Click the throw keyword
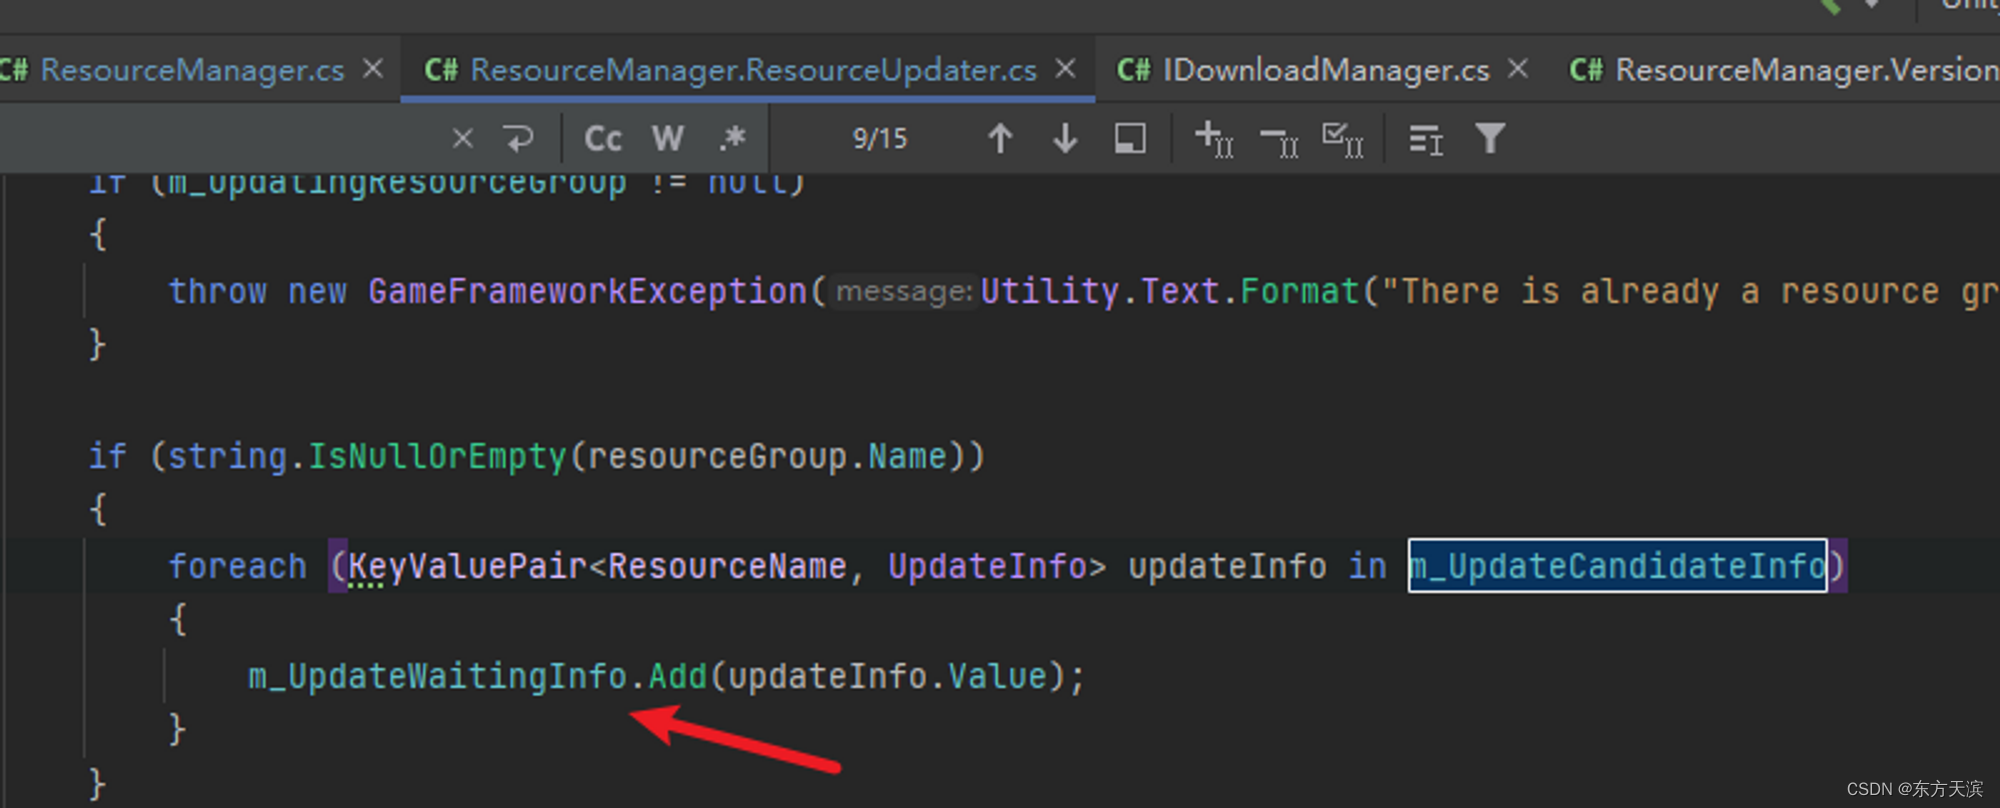 click(217, 291)
